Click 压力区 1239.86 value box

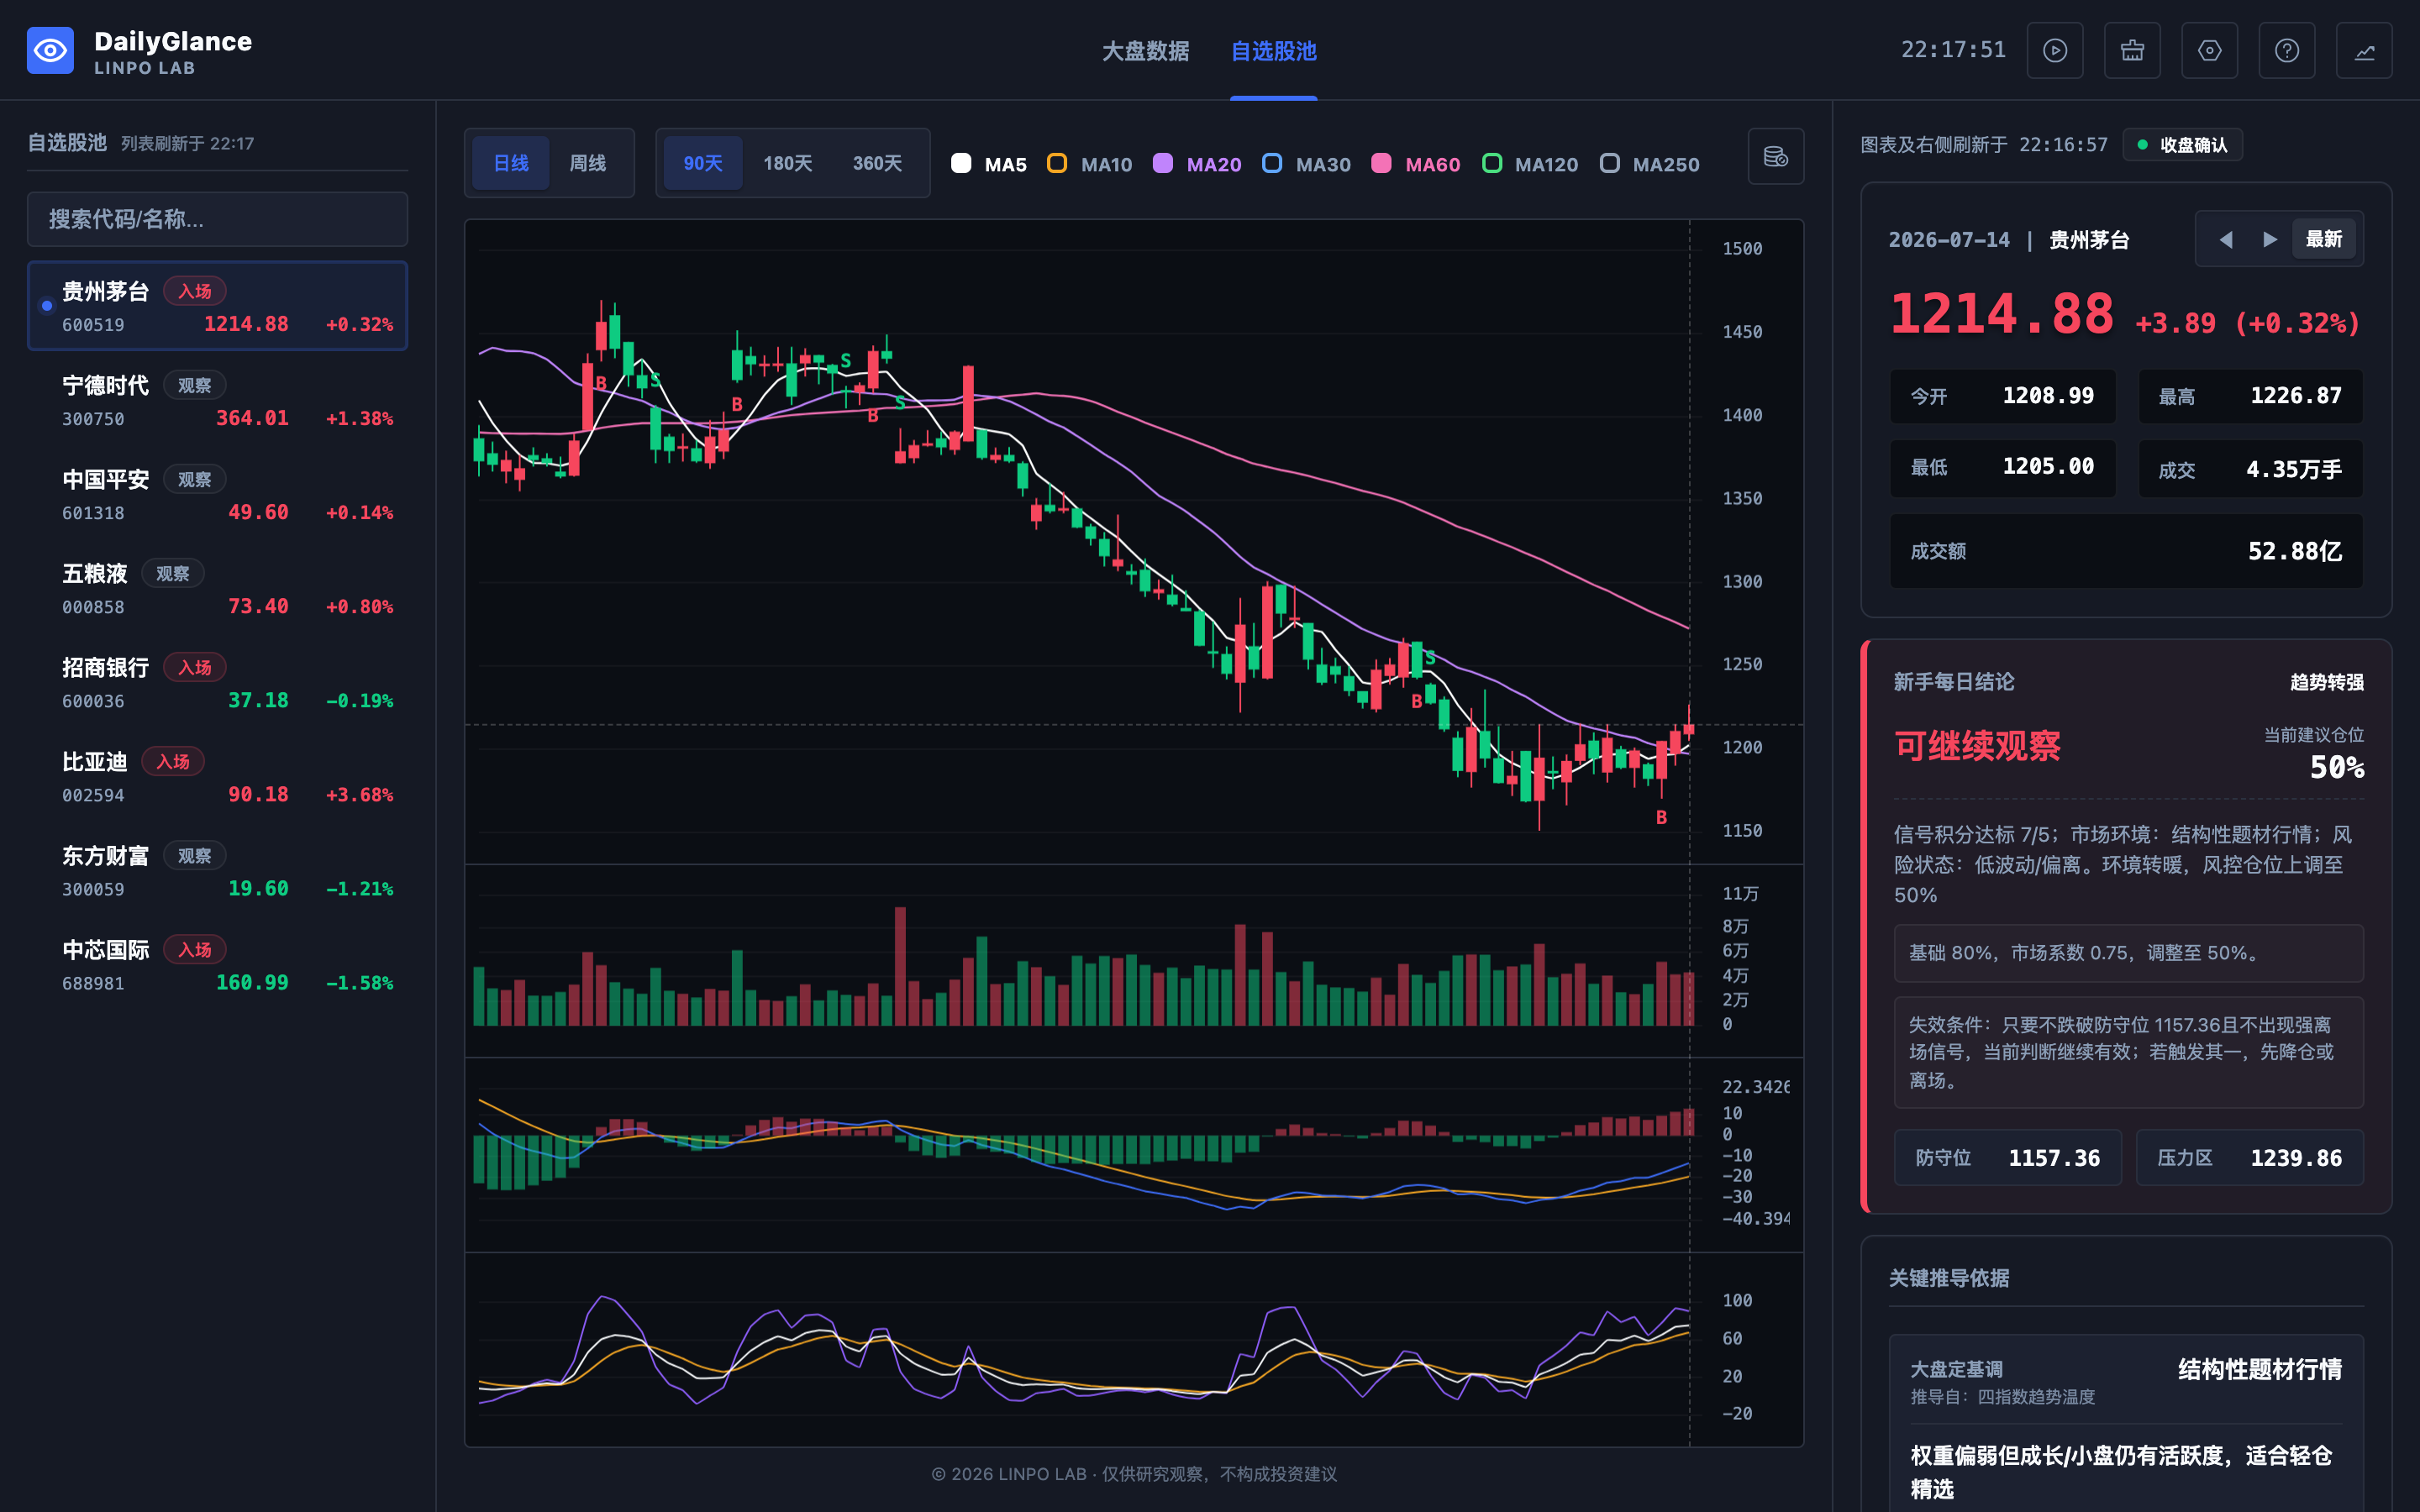click(x=2250, y=1157)
